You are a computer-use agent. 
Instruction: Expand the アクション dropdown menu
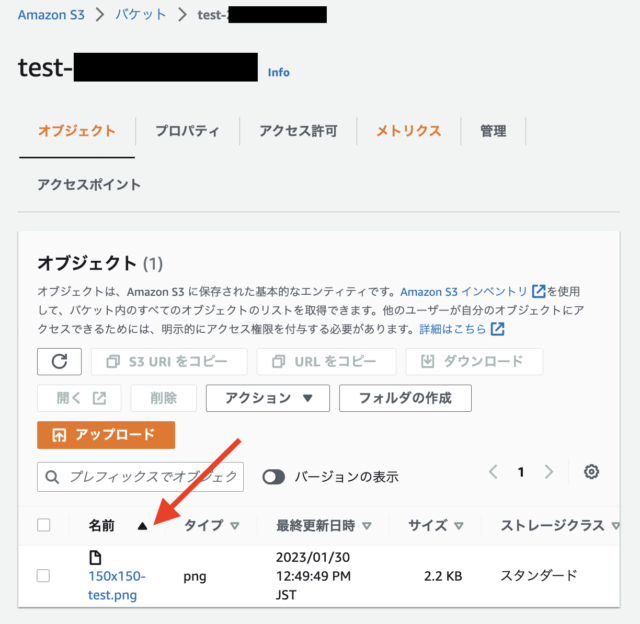pos(268,398)
